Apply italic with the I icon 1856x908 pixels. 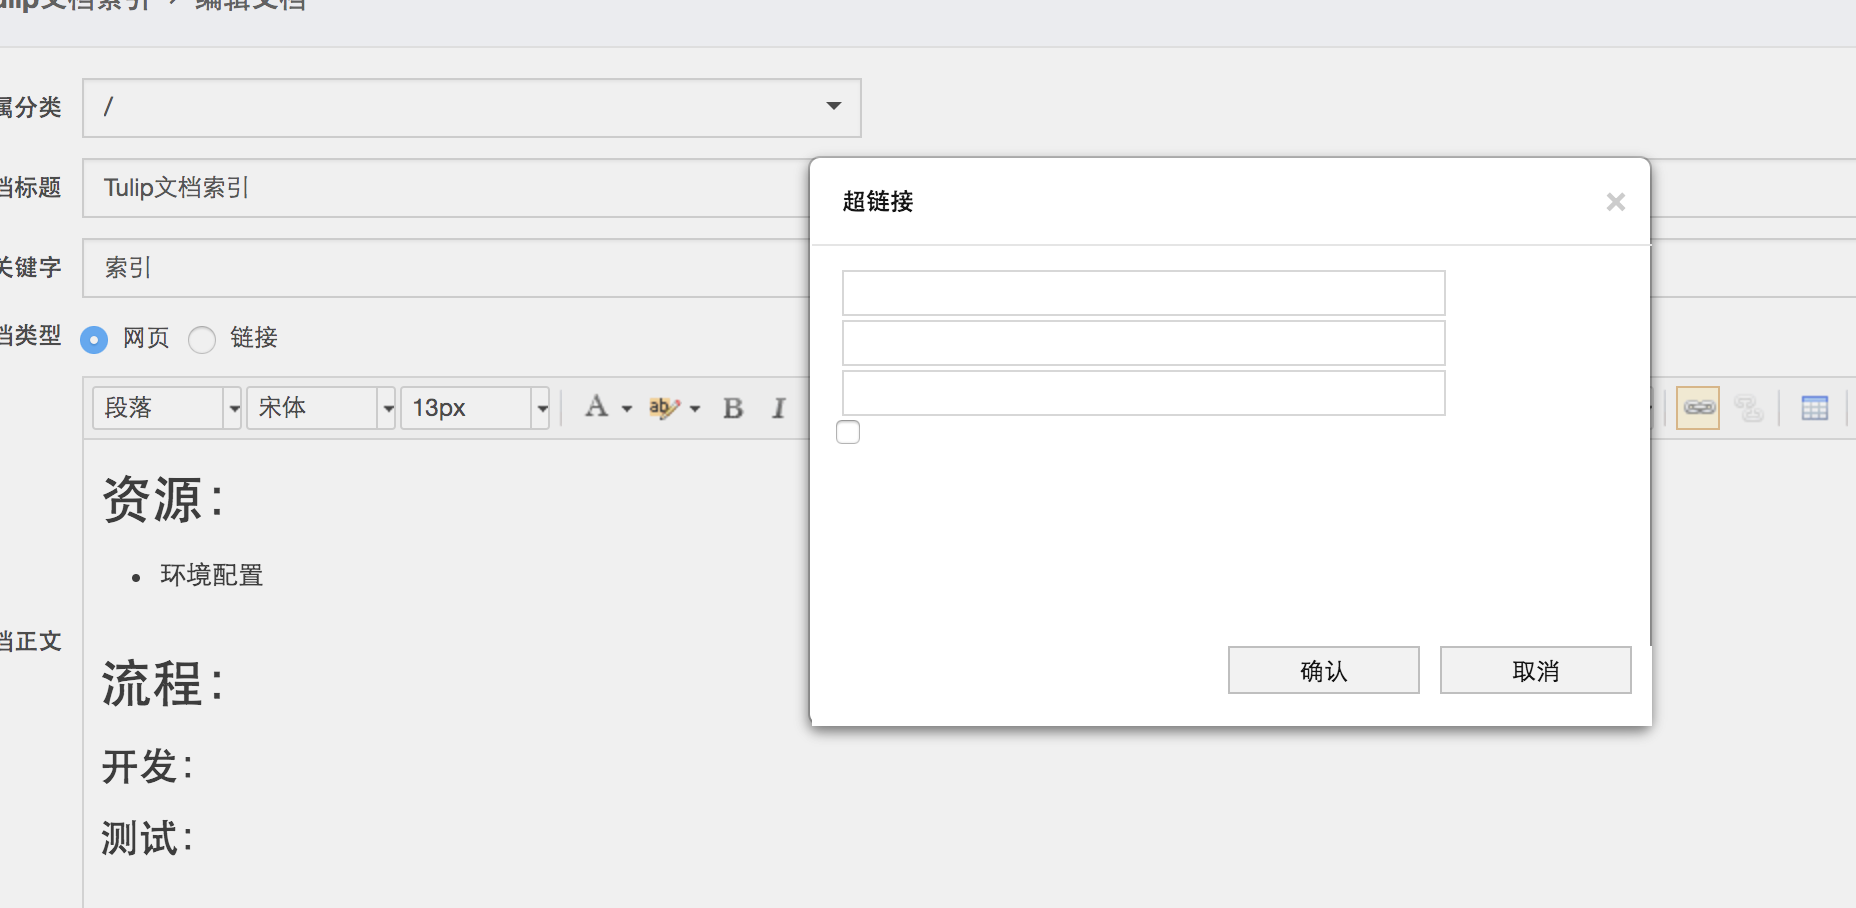(x=778, y=408)
